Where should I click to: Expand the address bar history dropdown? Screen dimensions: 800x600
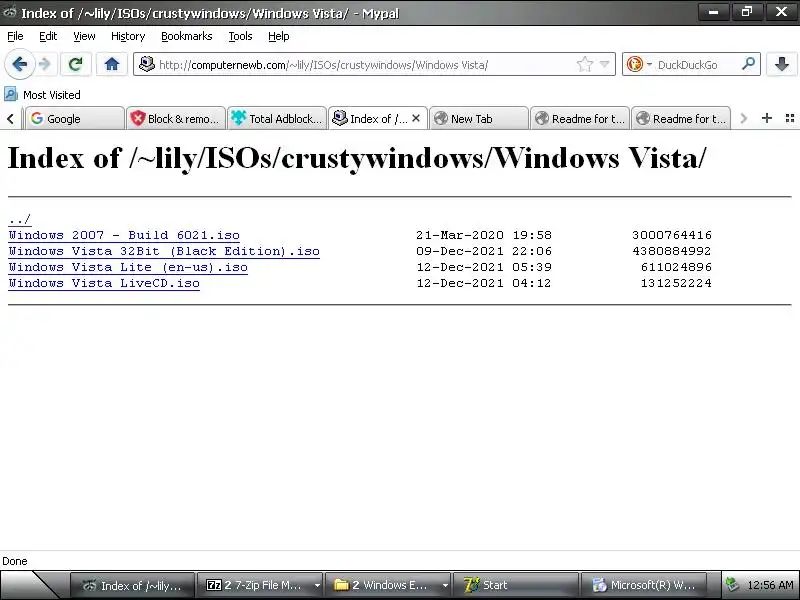605,64
